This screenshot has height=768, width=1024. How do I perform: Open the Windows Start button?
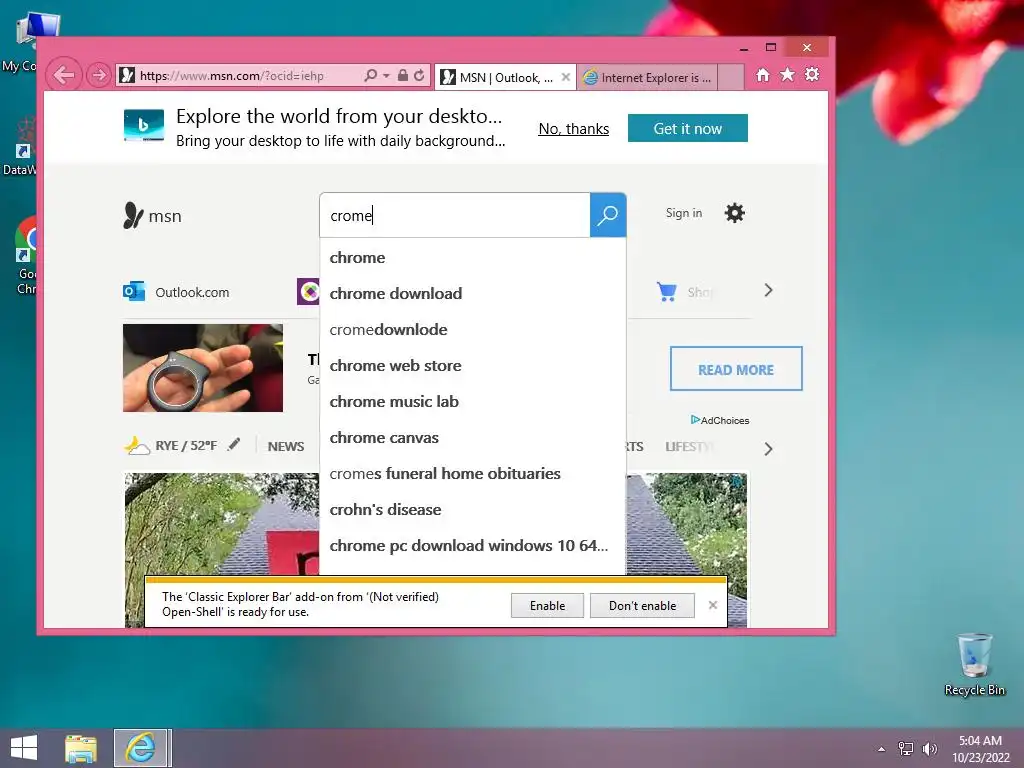coord(24,748)
